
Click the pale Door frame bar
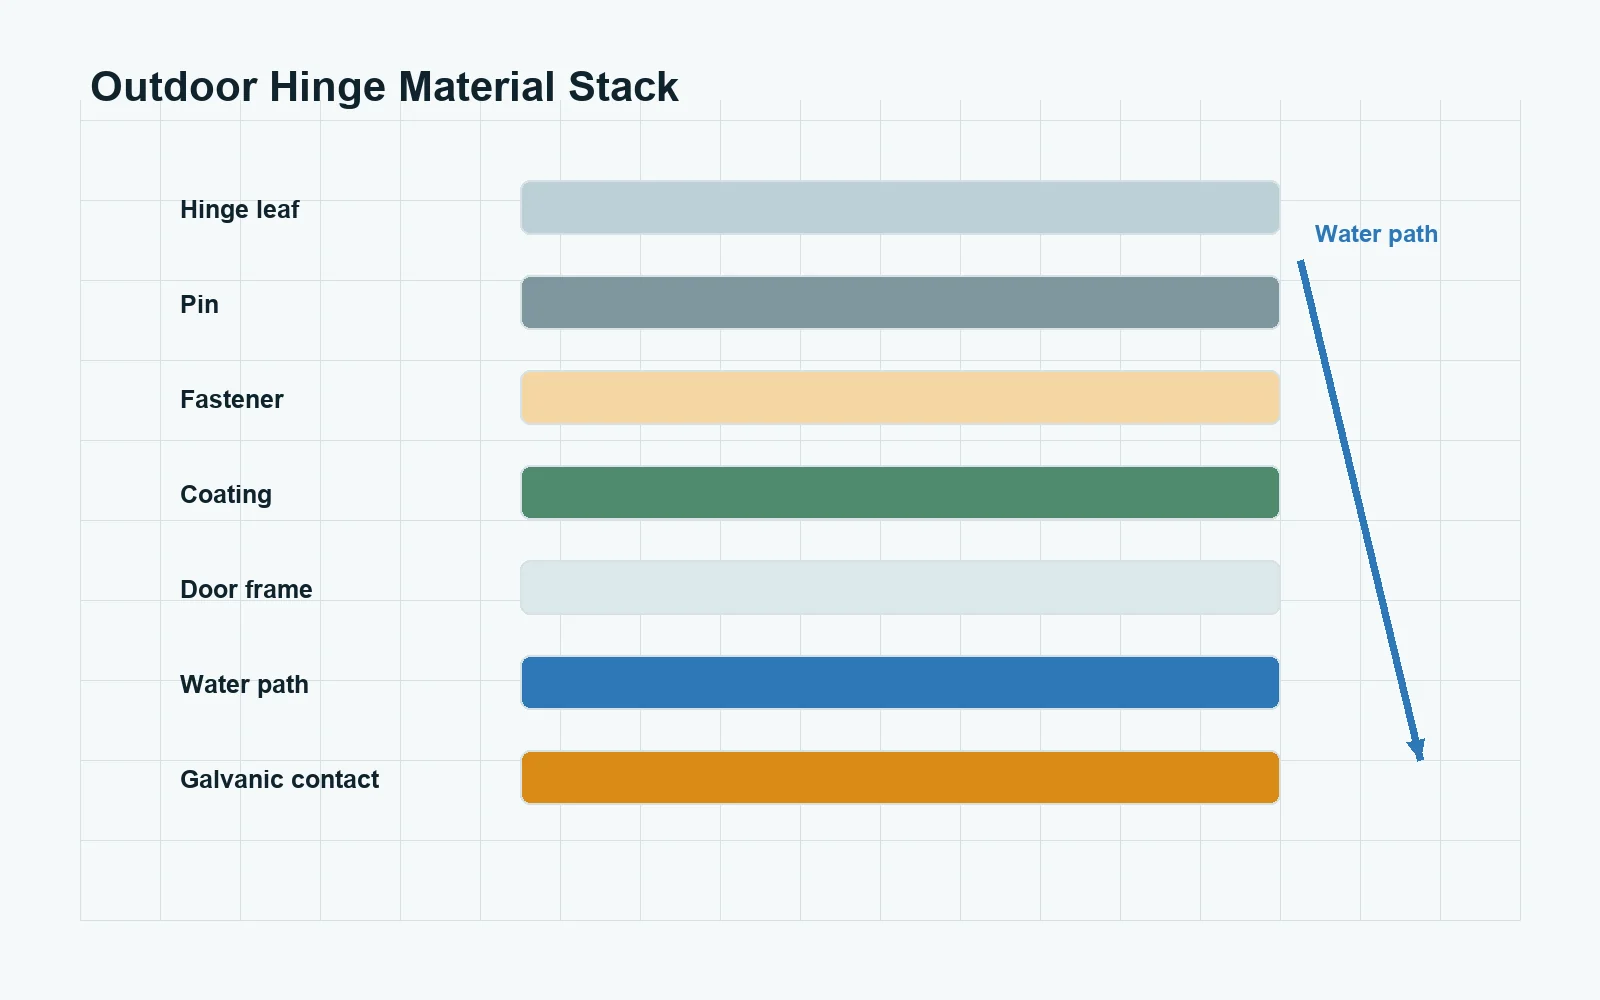[900, 588]
